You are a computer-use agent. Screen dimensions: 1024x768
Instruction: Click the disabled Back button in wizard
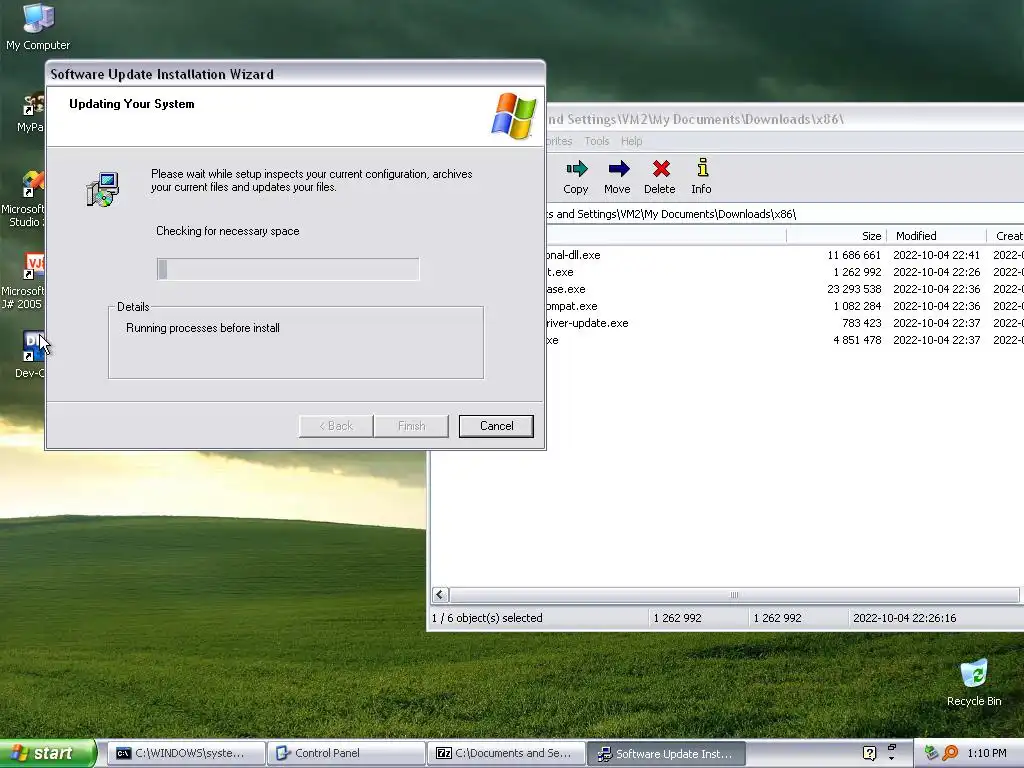(x=336, y=426)
